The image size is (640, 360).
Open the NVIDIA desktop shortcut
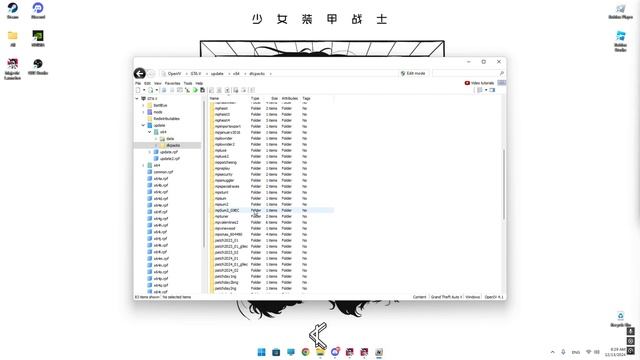pos(38,39)
